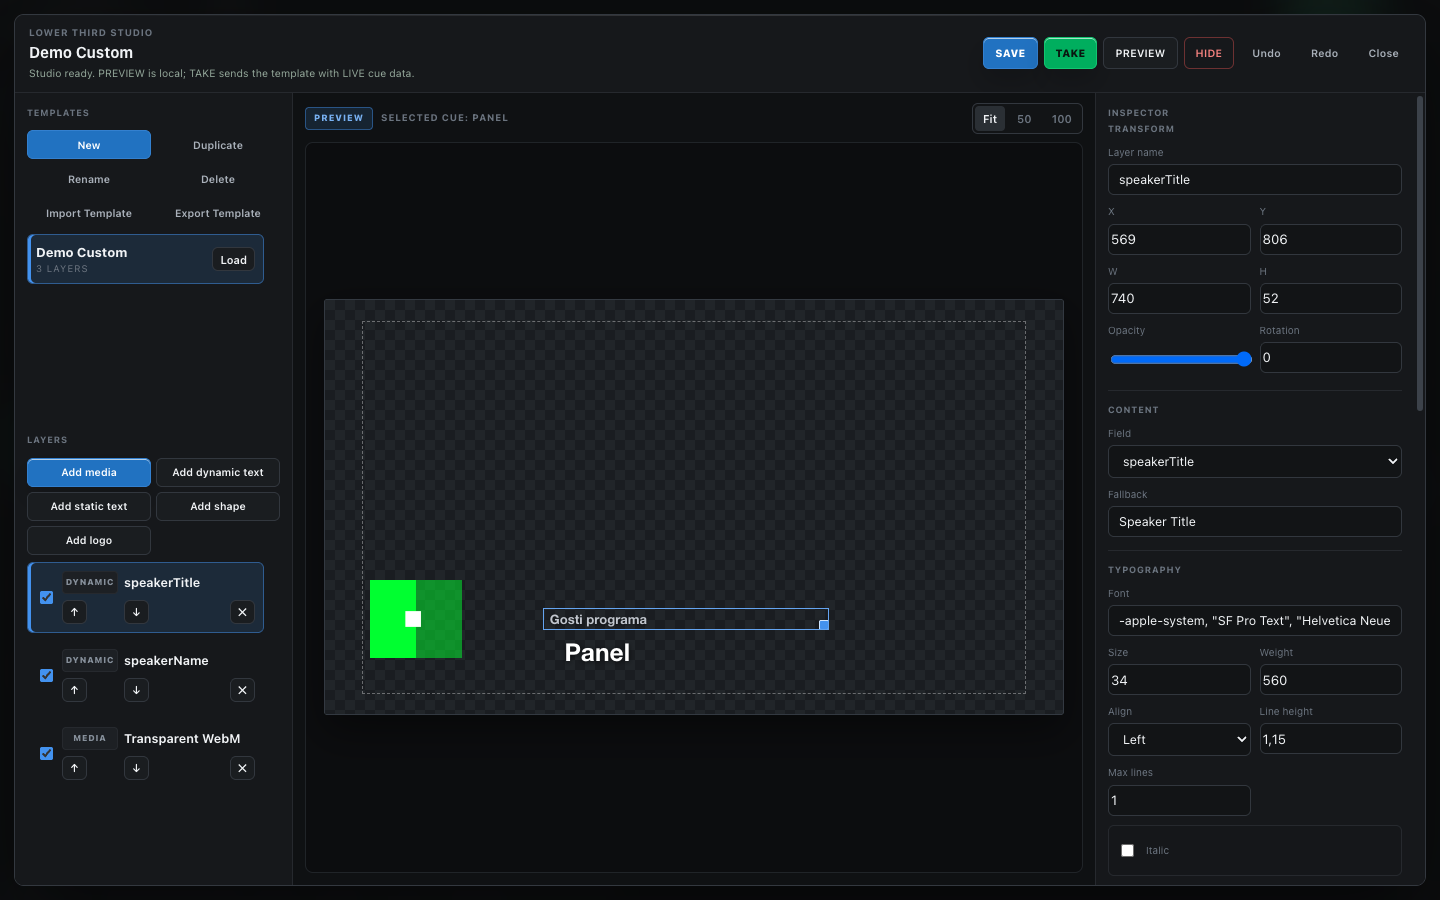Click the blue handle on selected box
The image size is (1440, 900).
click(824, 625)
